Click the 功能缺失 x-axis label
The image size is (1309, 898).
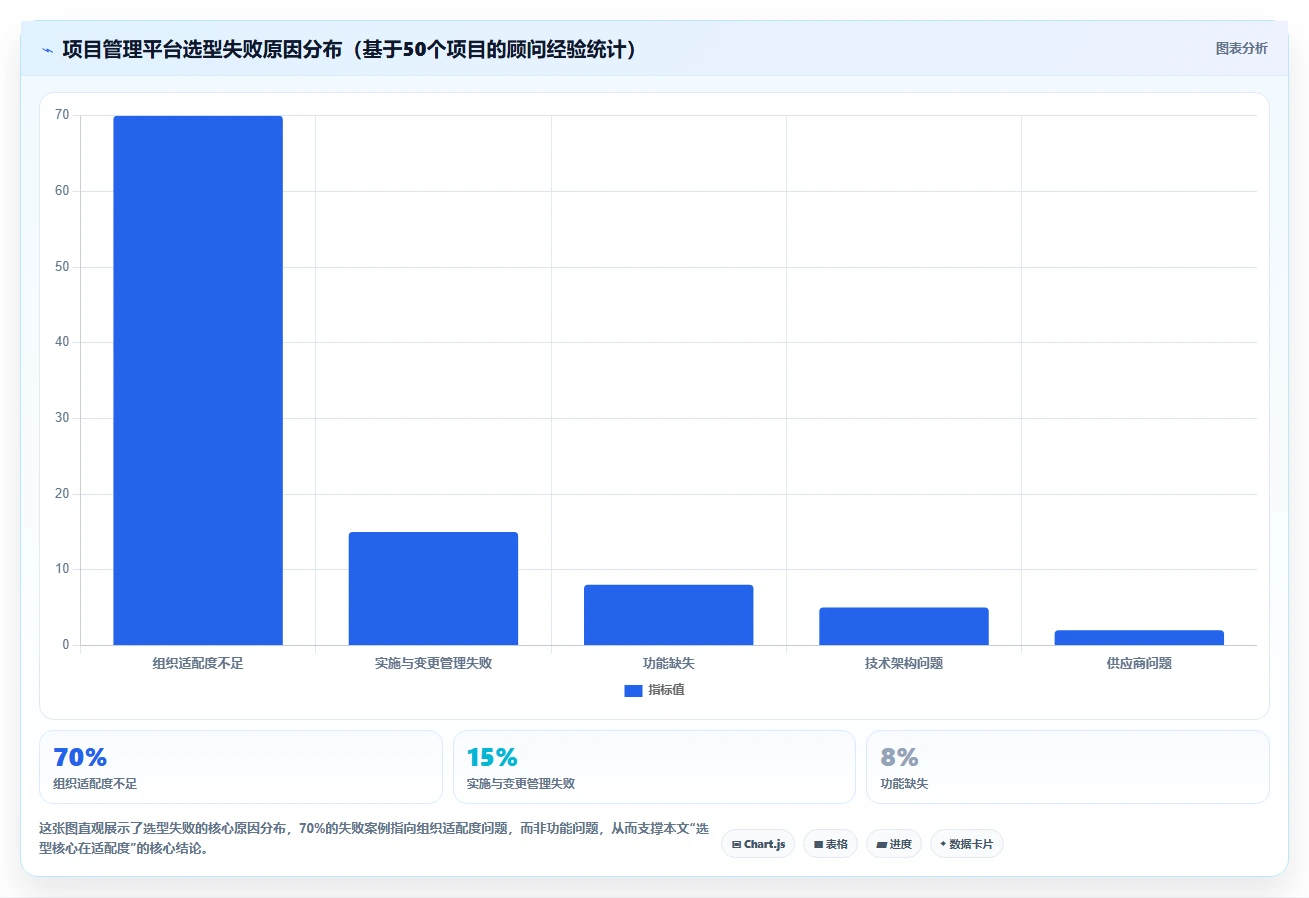668,664
